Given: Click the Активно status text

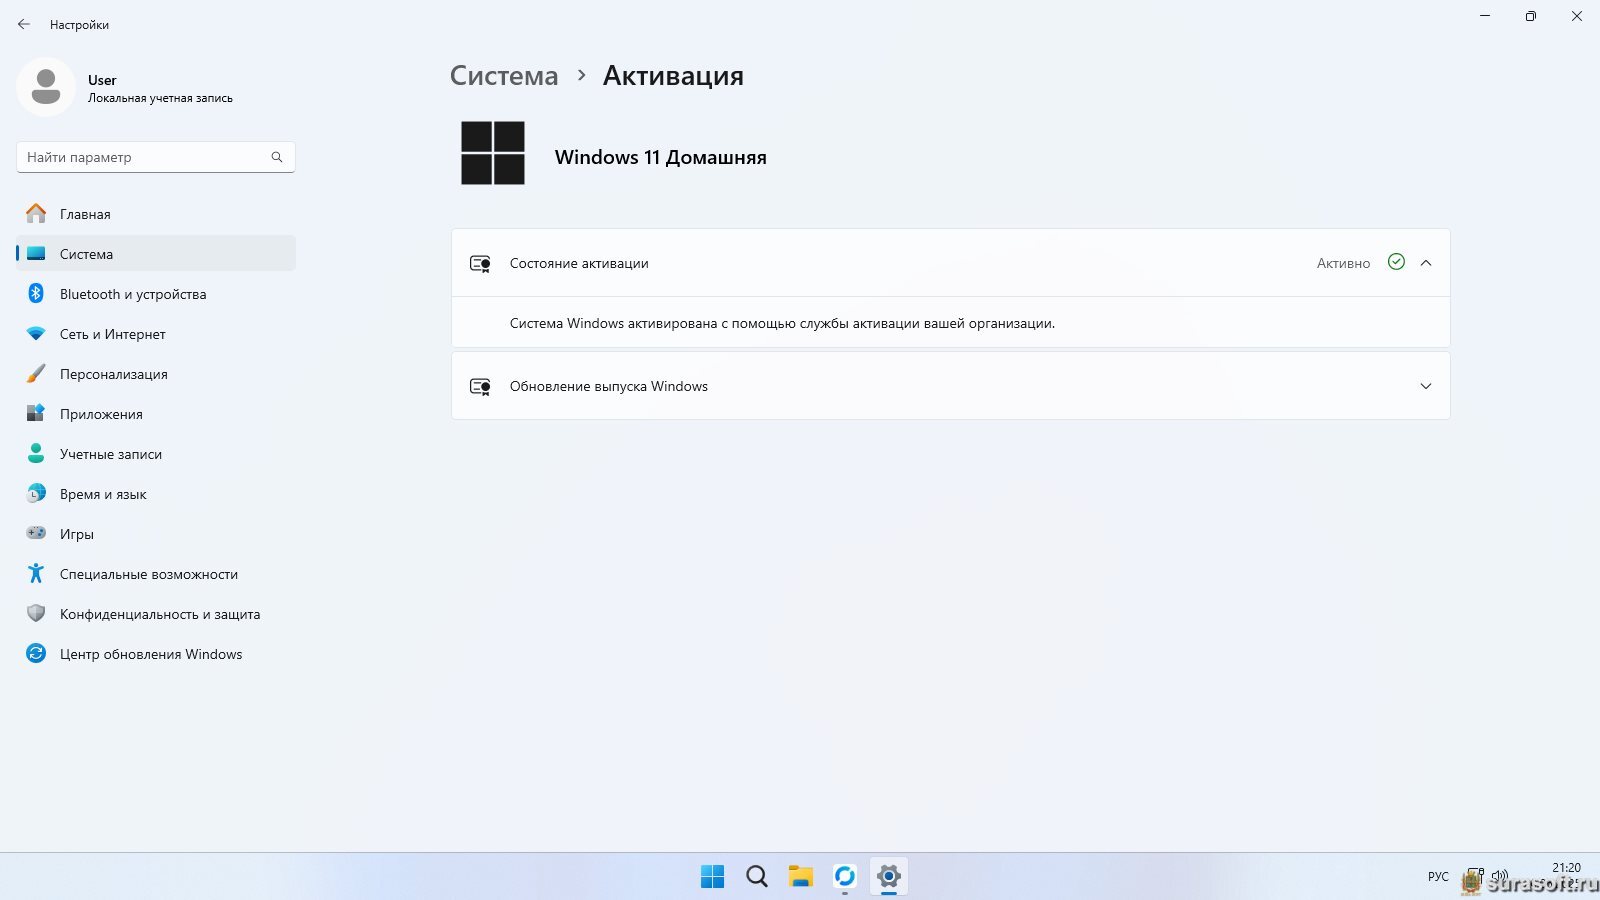Looking at the screenshot, I should coord(1343,263).
